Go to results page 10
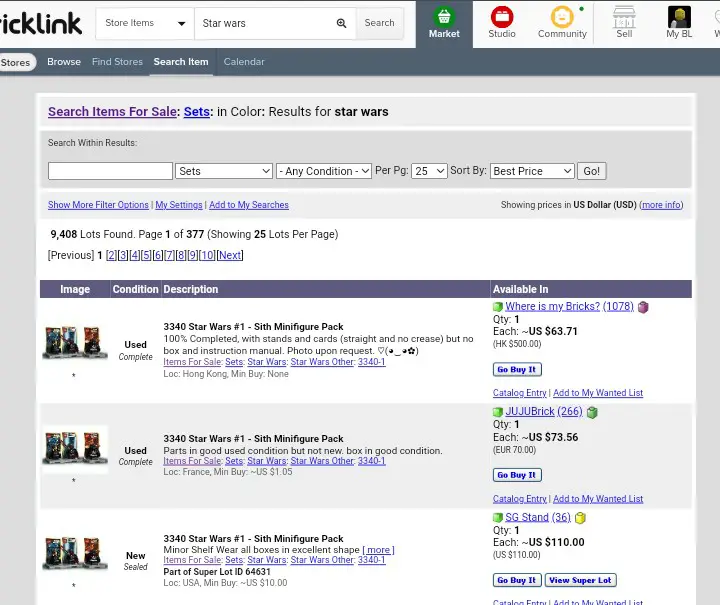The width and height of the screenshot is (720, 605). 207,255
